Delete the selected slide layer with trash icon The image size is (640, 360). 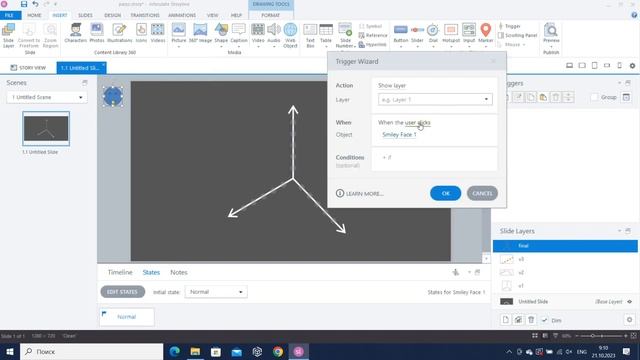[531, 320]
